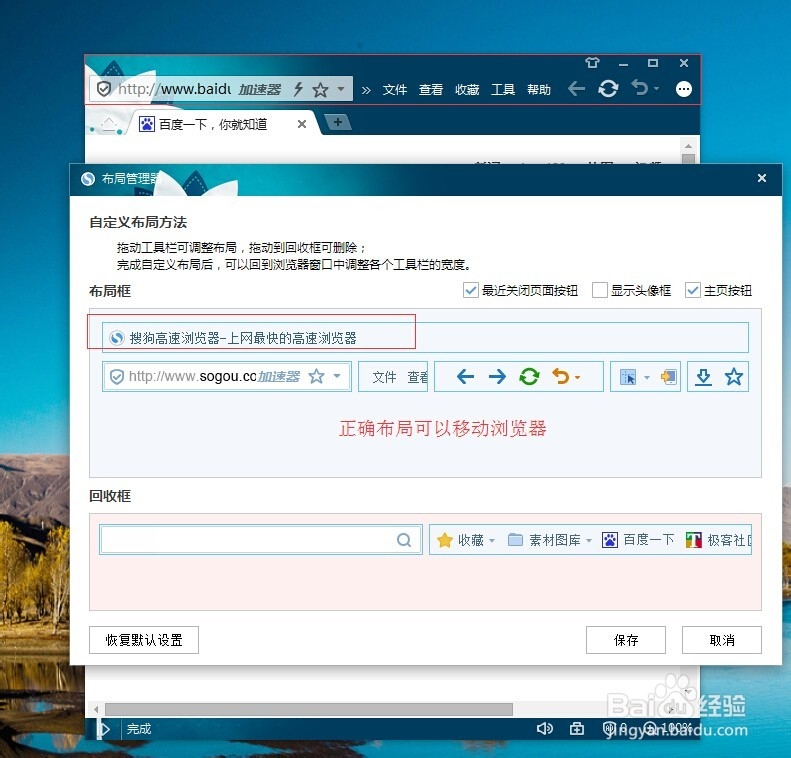Click the speaker mute icon in browser status bar

click(x=545, y=728)
